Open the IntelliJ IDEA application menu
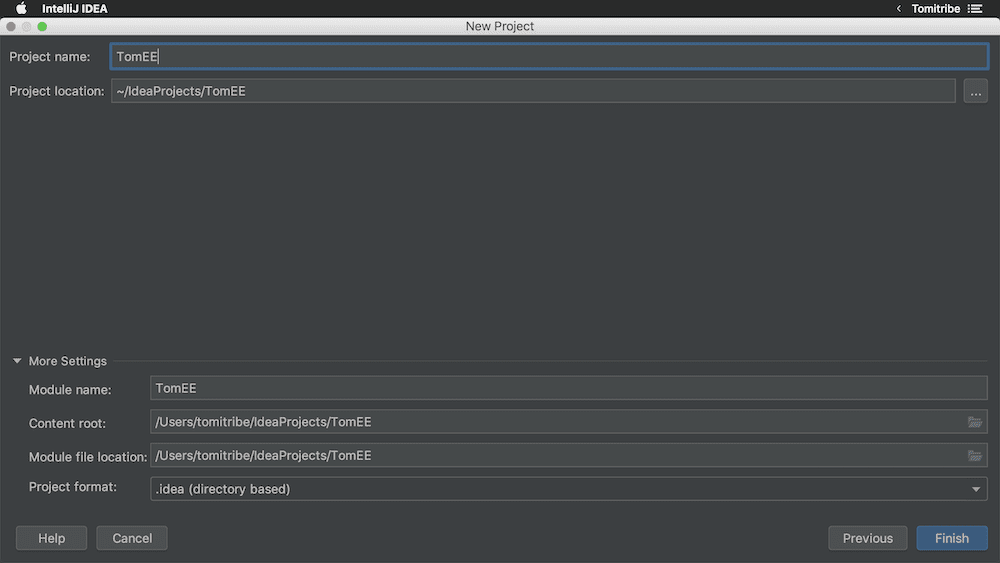The height and width of the screenshot is (563, 1000). (74, 9)
